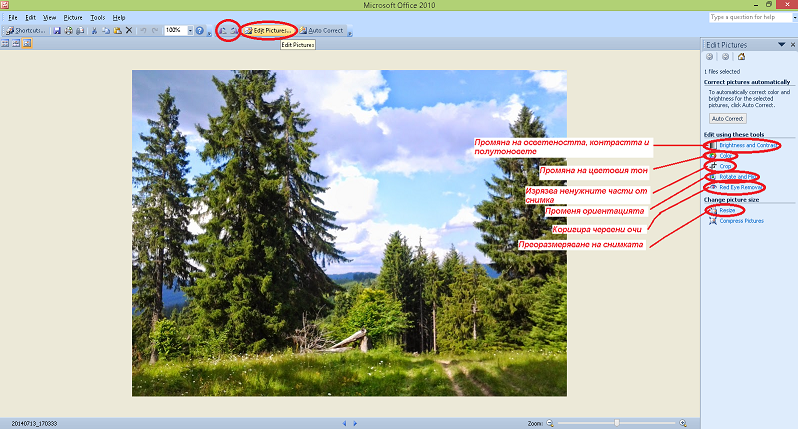Open the Brightness and Contrast tool
The height and width of the screenshot is (429, 798).
click(x=747, y=145)
